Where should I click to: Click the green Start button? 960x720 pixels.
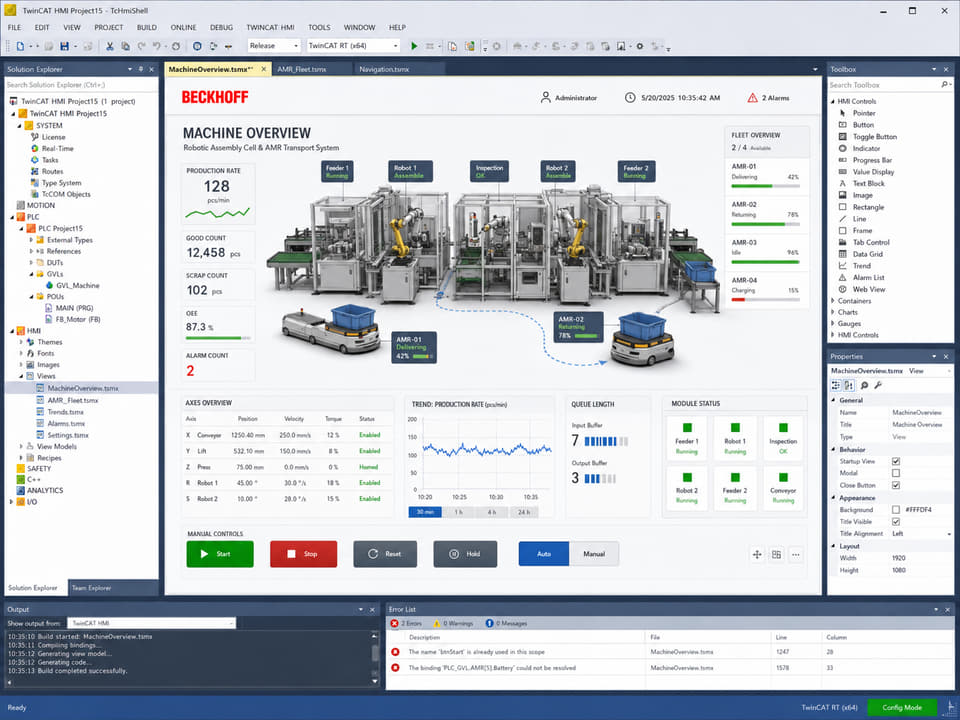(x=220, y=554)
